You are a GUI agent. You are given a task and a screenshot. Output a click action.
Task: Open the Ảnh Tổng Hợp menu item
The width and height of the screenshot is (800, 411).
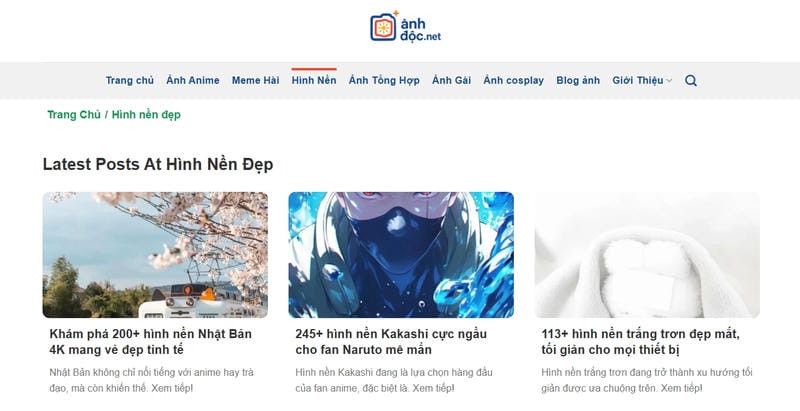click(384, 81)
